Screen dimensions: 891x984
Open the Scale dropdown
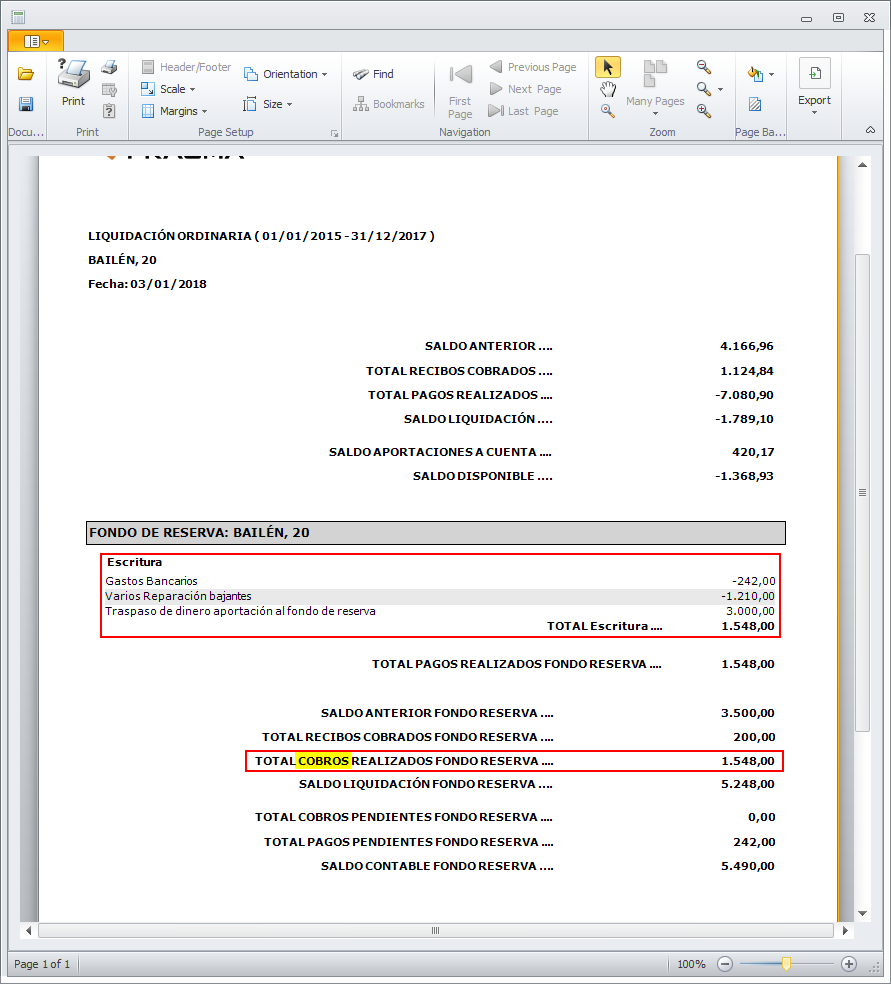tap(168, 89)
